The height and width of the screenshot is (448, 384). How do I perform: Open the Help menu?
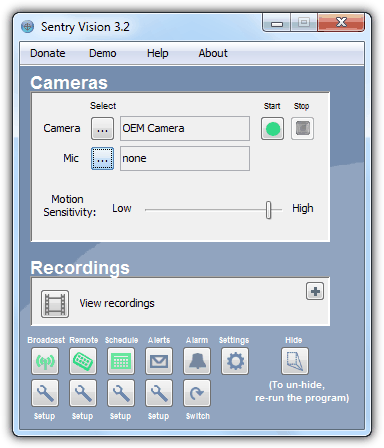click(158, 53)
